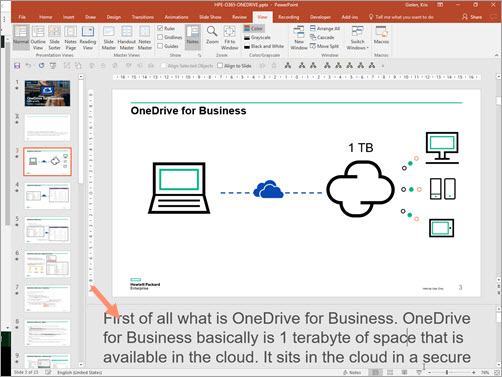Open the Show group dialog launcher
Screen dimensions: 502x377
[199, 55]
